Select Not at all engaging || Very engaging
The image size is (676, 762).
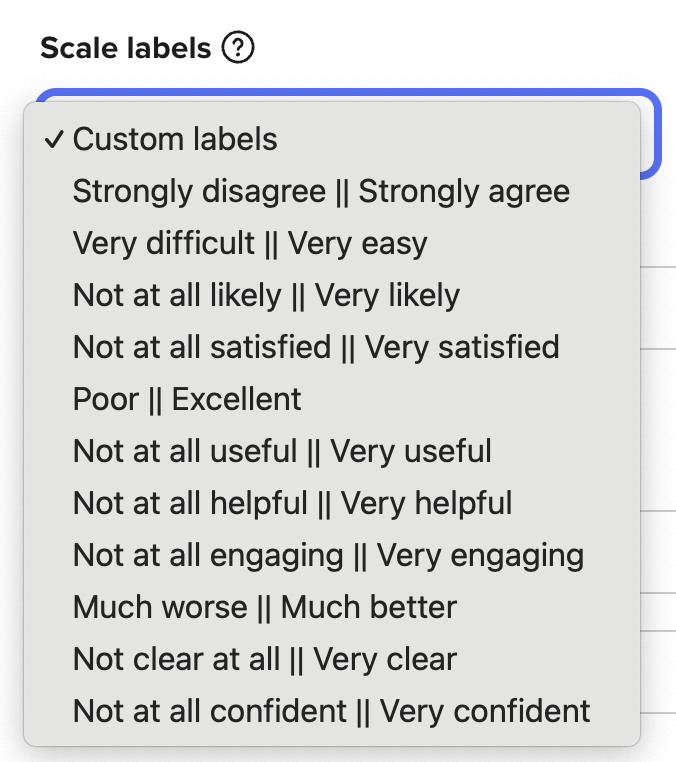(332, 555)
